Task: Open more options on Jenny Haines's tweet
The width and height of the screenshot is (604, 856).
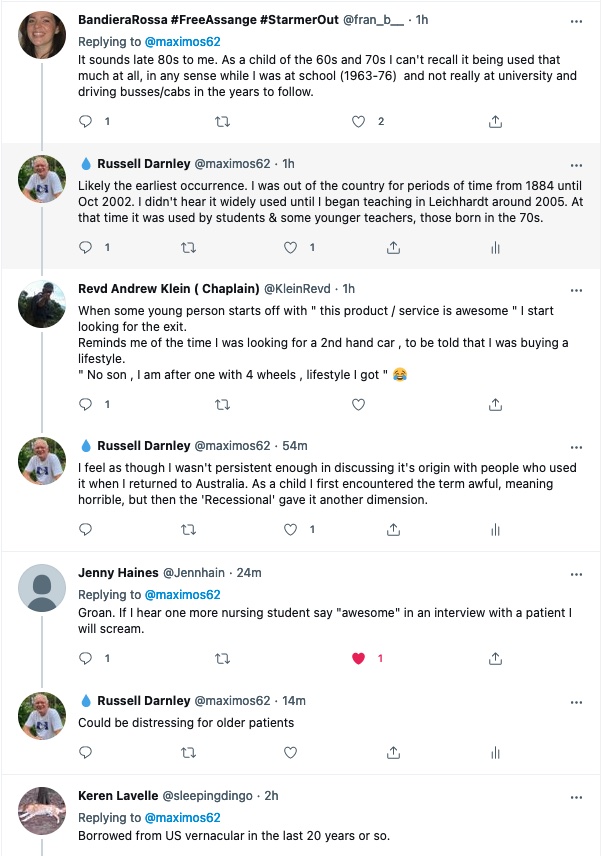Action: [576, 573]
